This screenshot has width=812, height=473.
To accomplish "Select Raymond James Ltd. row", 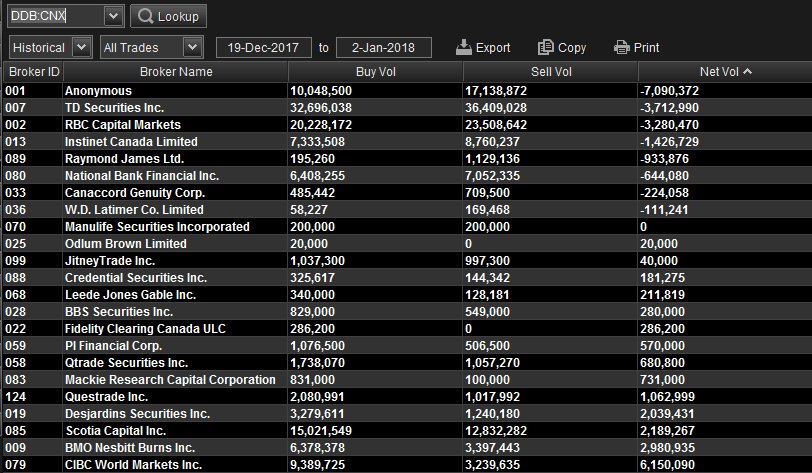I will 407,159.
